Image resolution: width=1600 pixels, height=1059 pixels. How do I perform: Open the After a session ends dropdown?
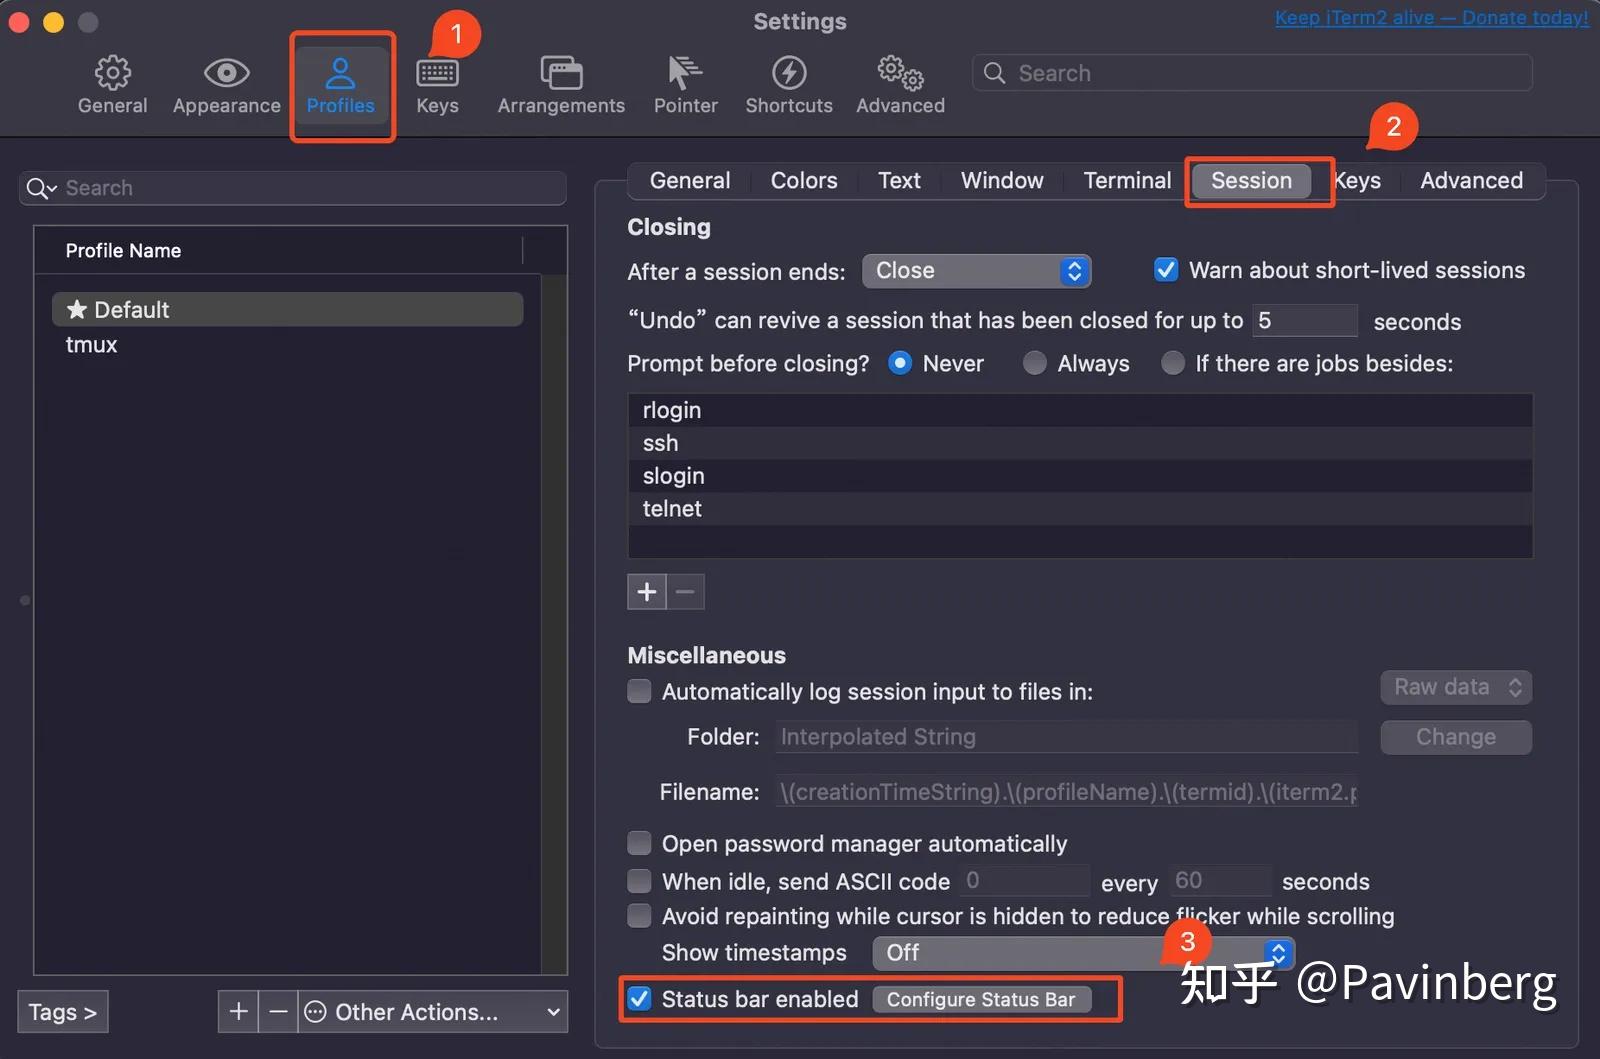[976, 270]
